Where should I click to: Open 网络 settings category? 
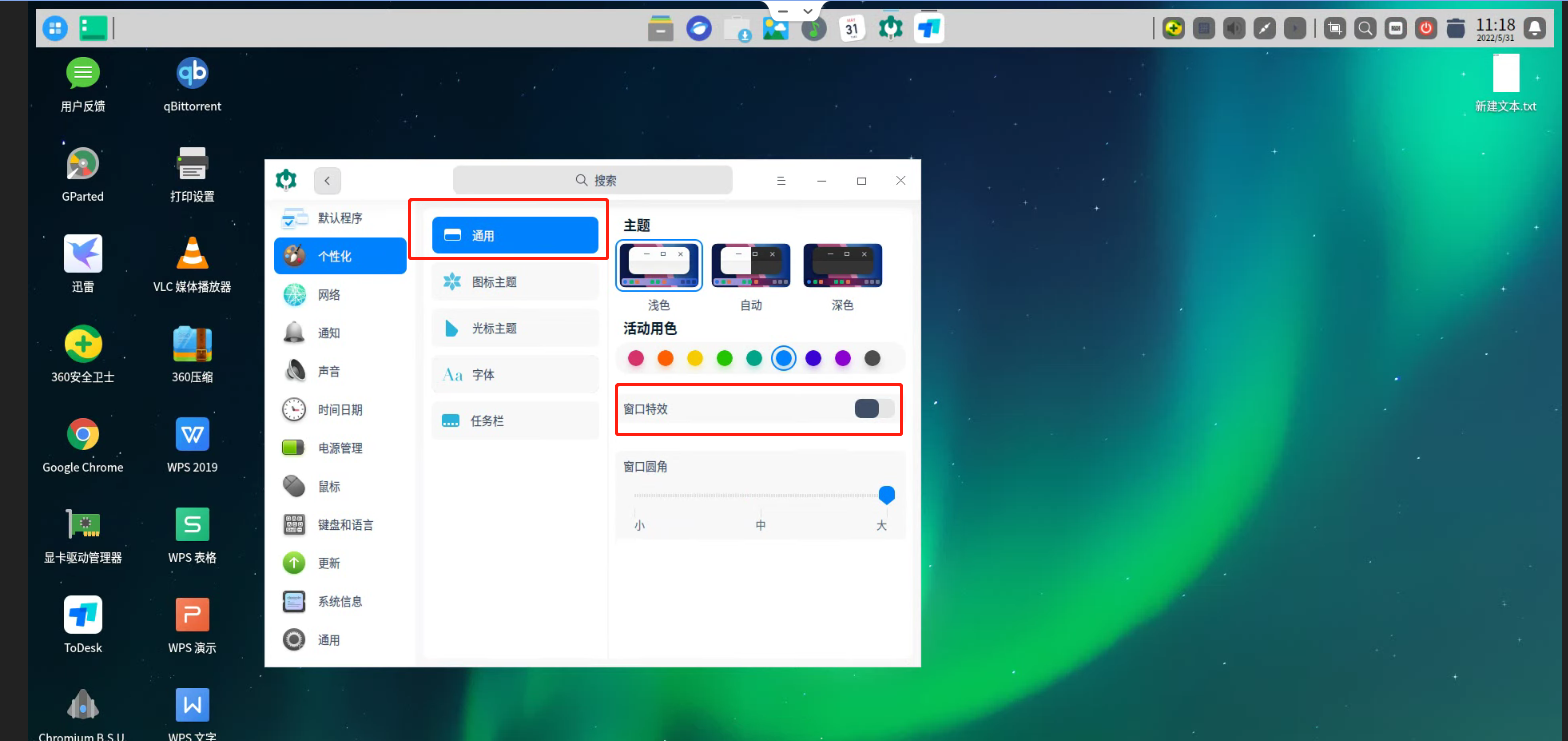340,295
